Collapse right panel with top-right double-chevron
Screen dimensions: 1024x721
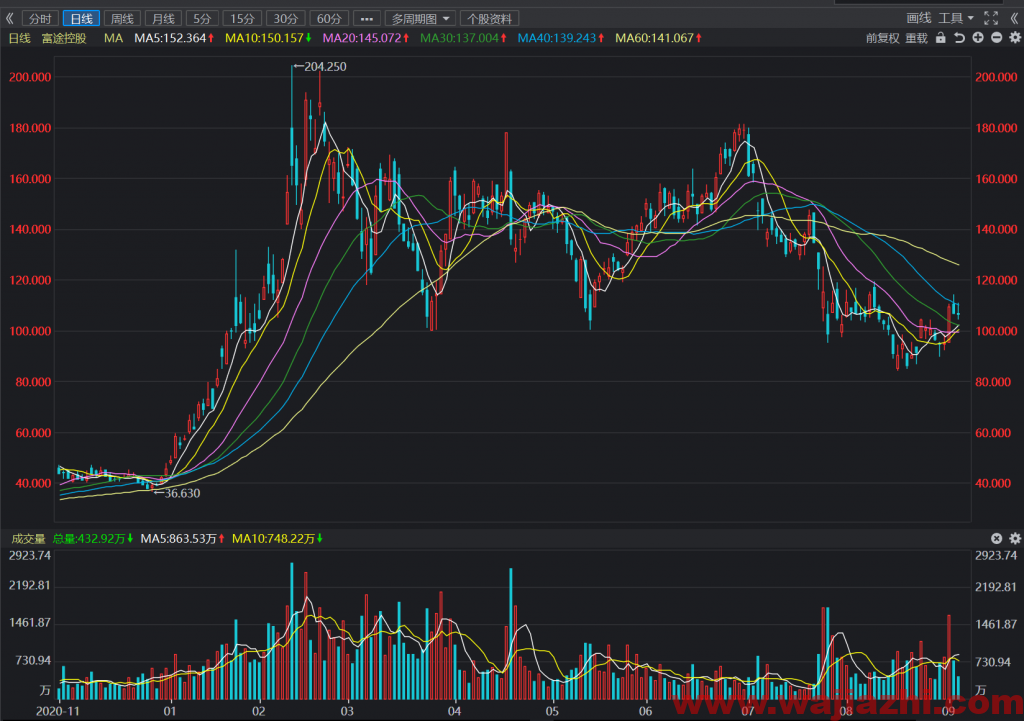click(x=1014, y=18)
